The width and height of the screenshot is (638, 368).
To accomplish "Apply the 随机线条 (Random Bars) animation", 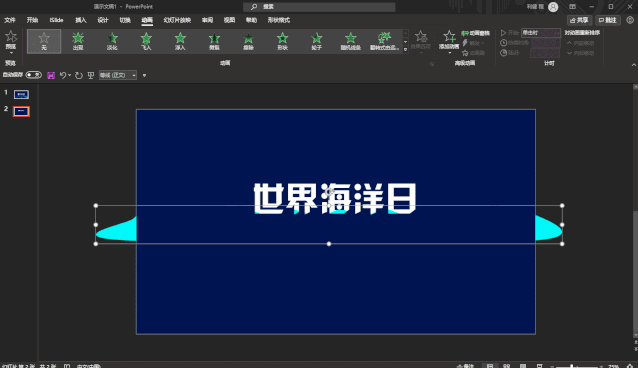I will point(350,41).
